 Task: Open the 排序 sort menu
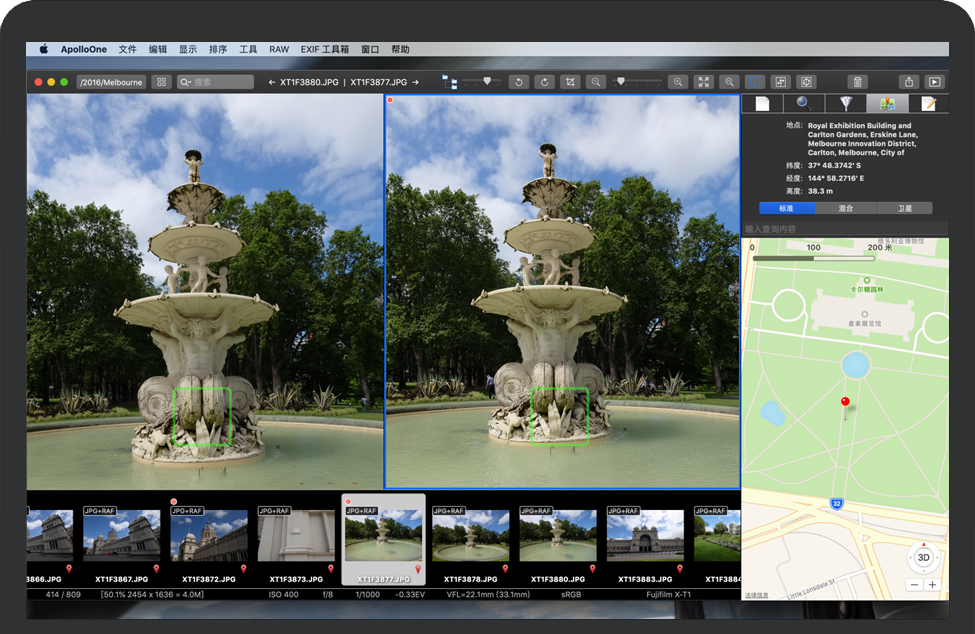218,49
